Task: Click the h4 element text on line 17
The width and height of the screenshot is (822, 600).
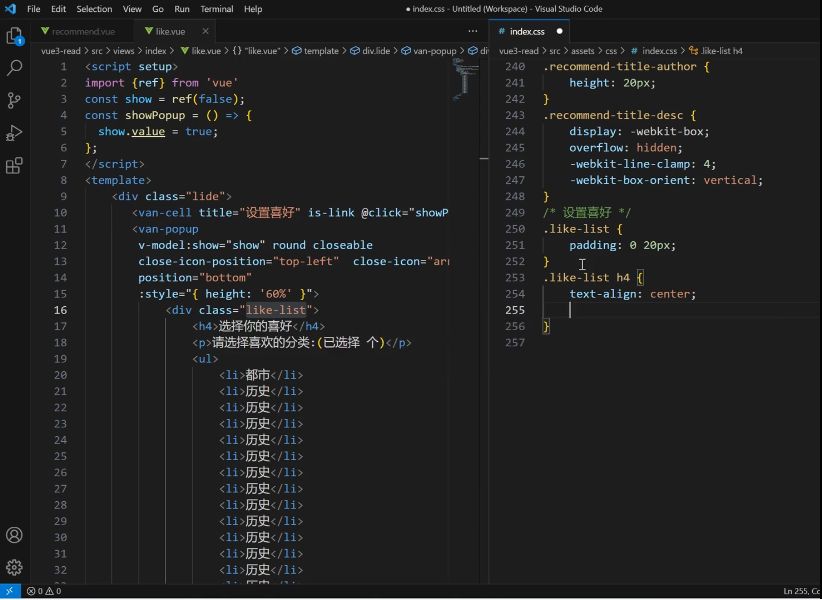Action: coord(255,326)
